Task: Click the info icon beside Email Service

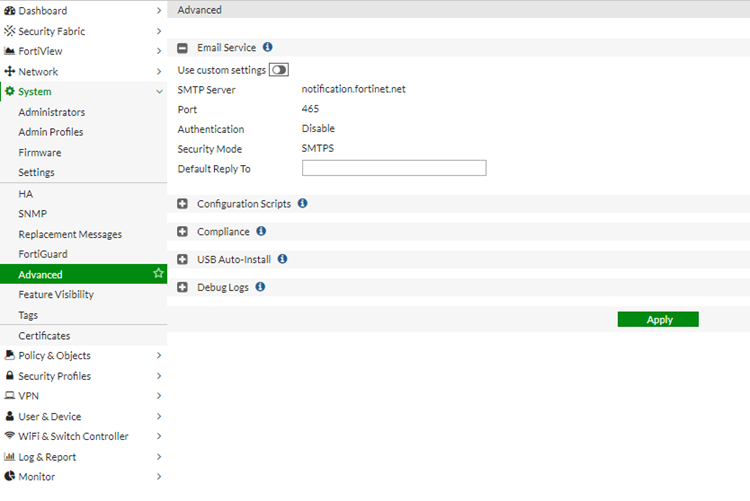Action: coord(268,47)
